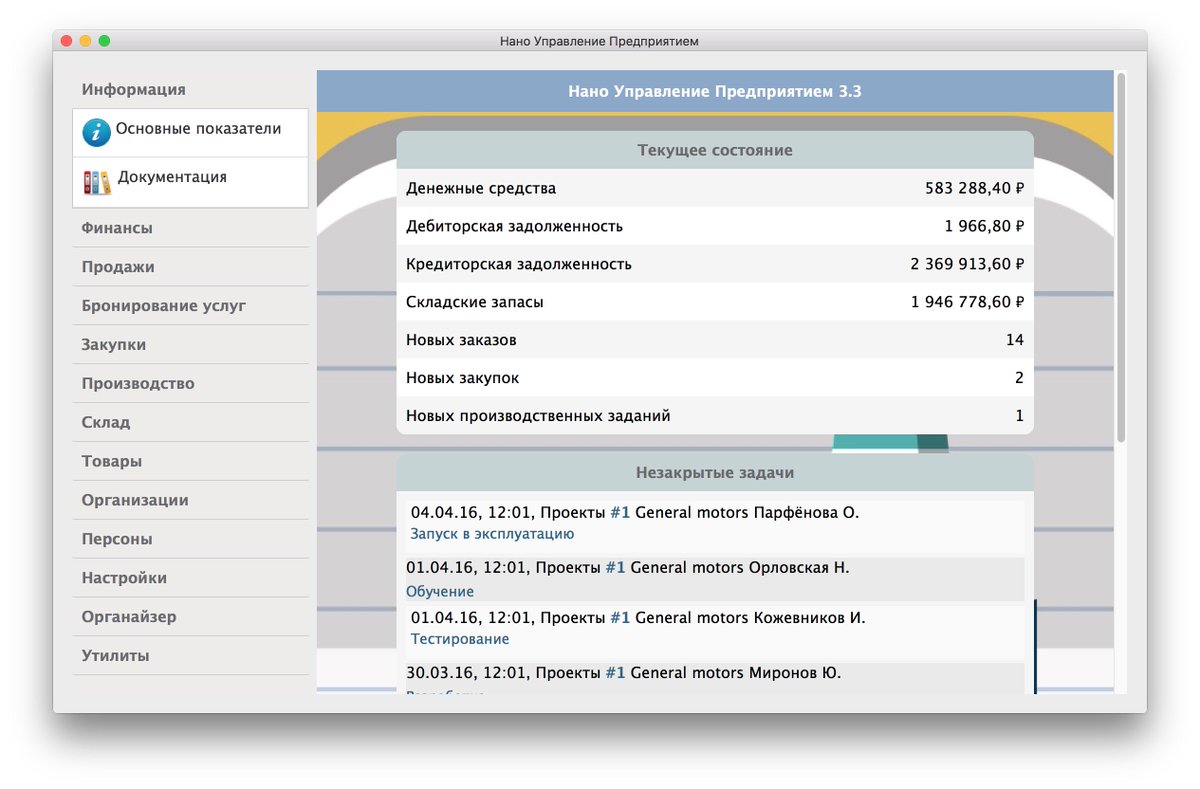Click the value 2 369 913,60 ₽
This screenshot has width=1200, height=789.
pyautogui.click(x=967, y=264)
